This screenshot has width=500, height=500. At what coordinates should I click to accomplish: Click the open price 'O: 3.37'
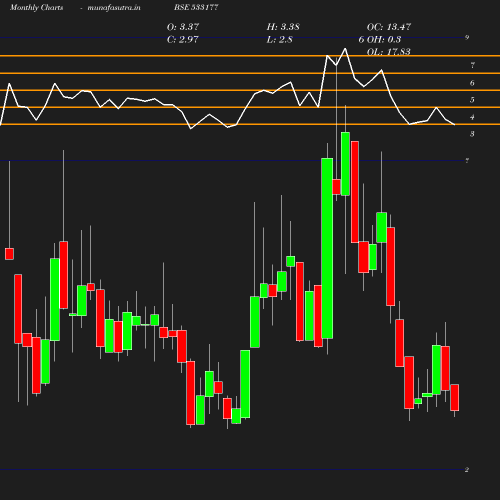pos(183,27)
